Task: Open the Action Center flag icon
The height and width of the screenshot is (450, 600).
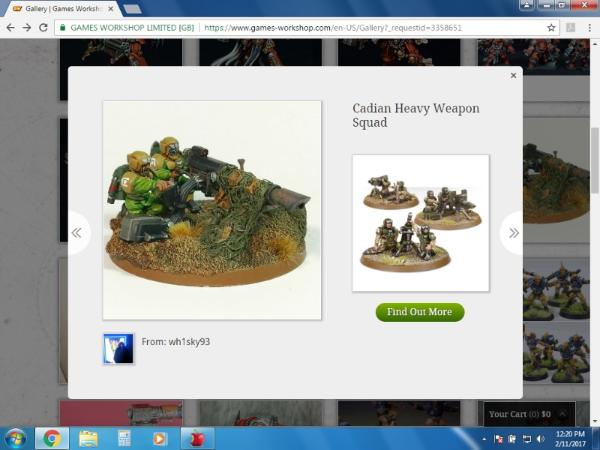Action: 498,439
